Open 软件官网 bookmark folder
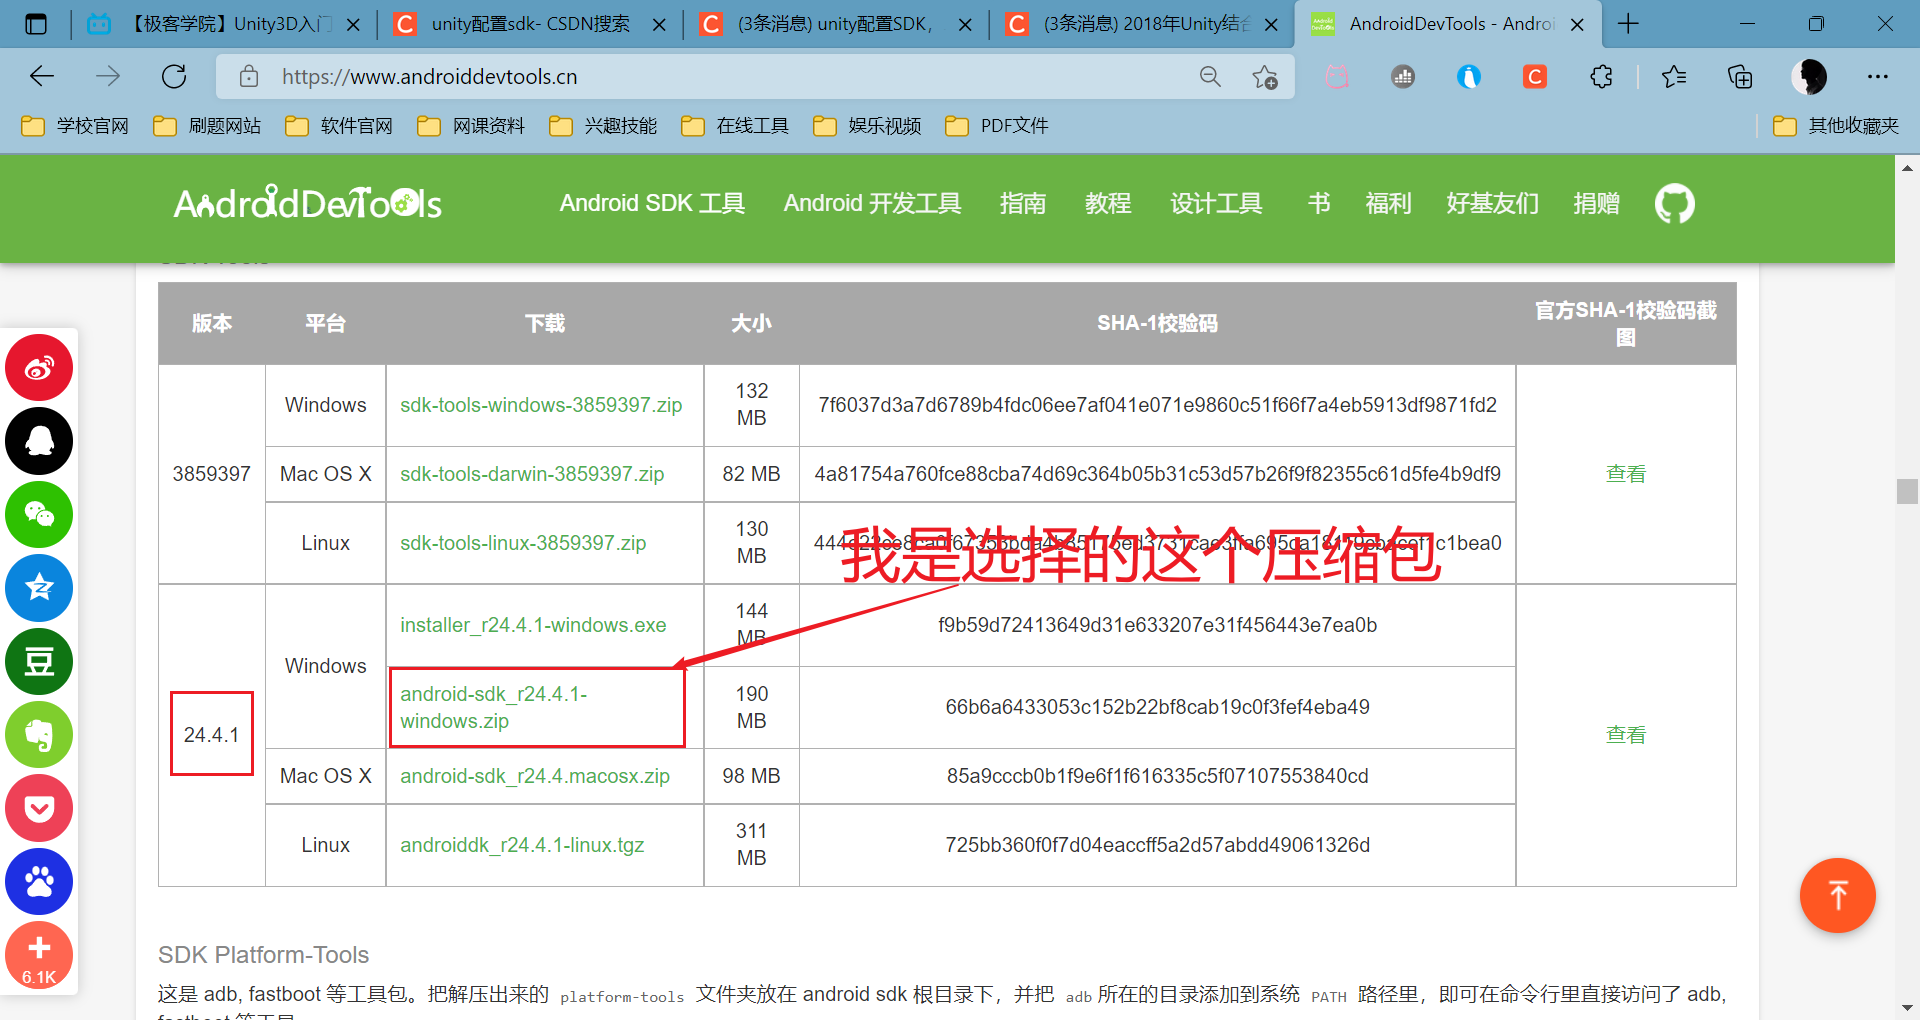The image size is (1920, 1020). 340,126
